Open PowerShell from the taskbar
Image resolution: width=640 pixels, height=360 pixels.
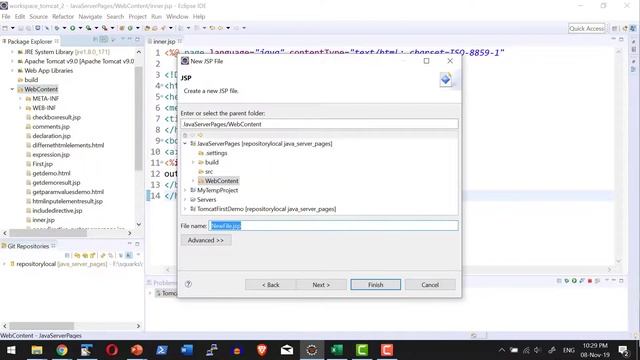(x=162, y=350)
